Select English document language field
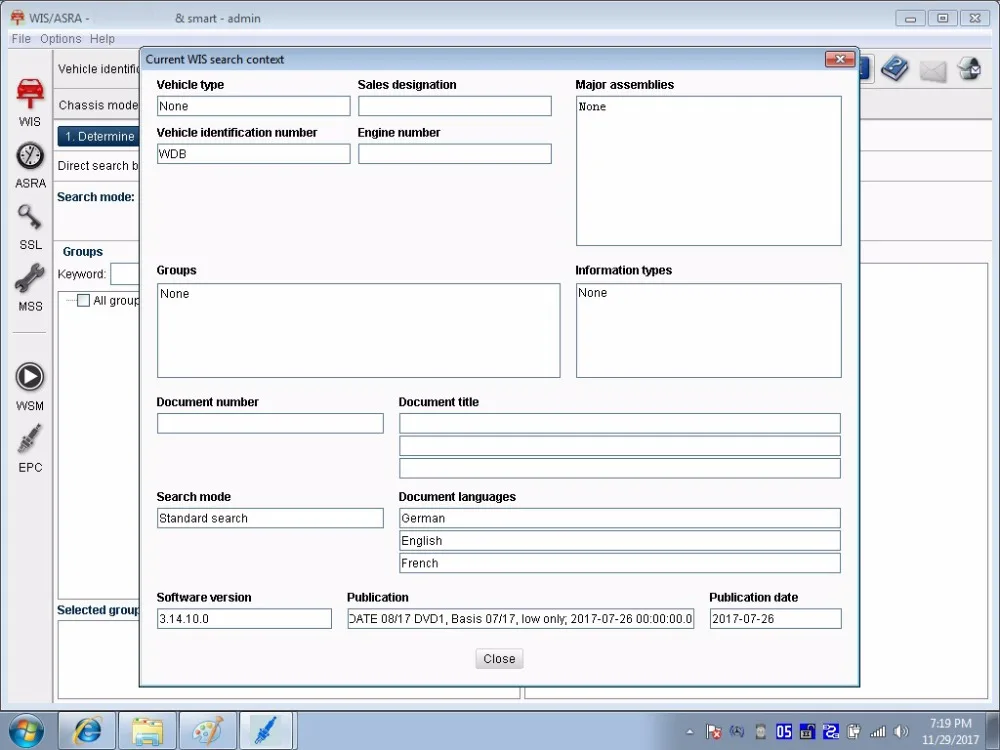Viewport: 1000px width, 750px height. [x=620, y=540]
